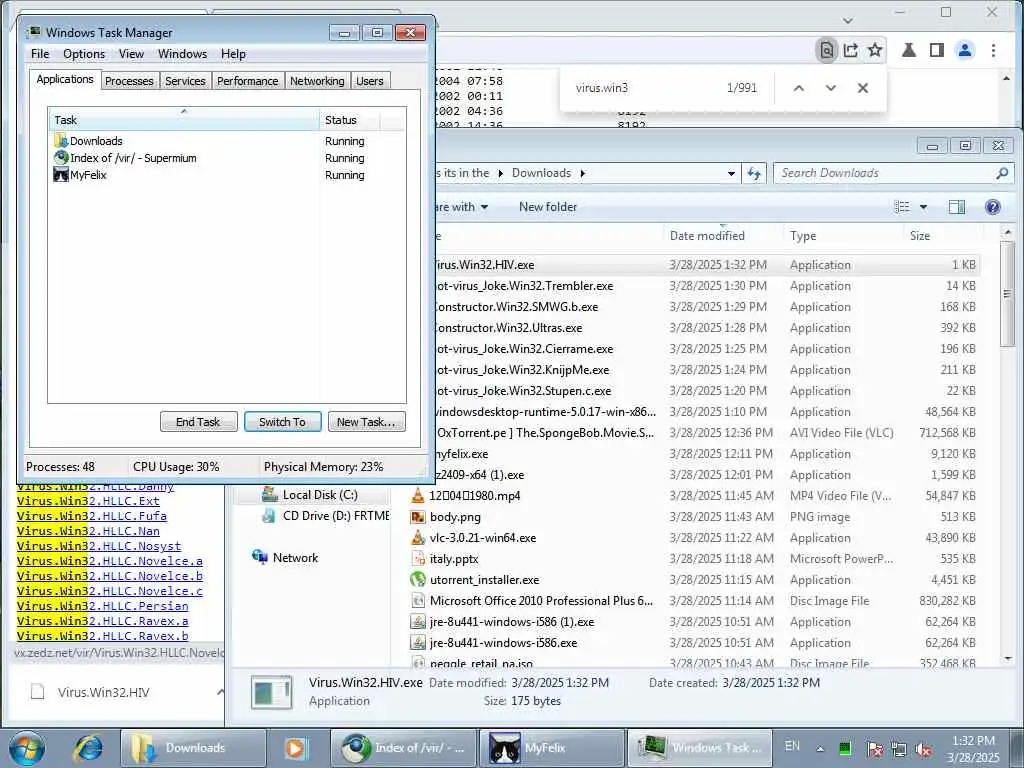Click the network tray icon
The image size is (1024, 768).
899,749
